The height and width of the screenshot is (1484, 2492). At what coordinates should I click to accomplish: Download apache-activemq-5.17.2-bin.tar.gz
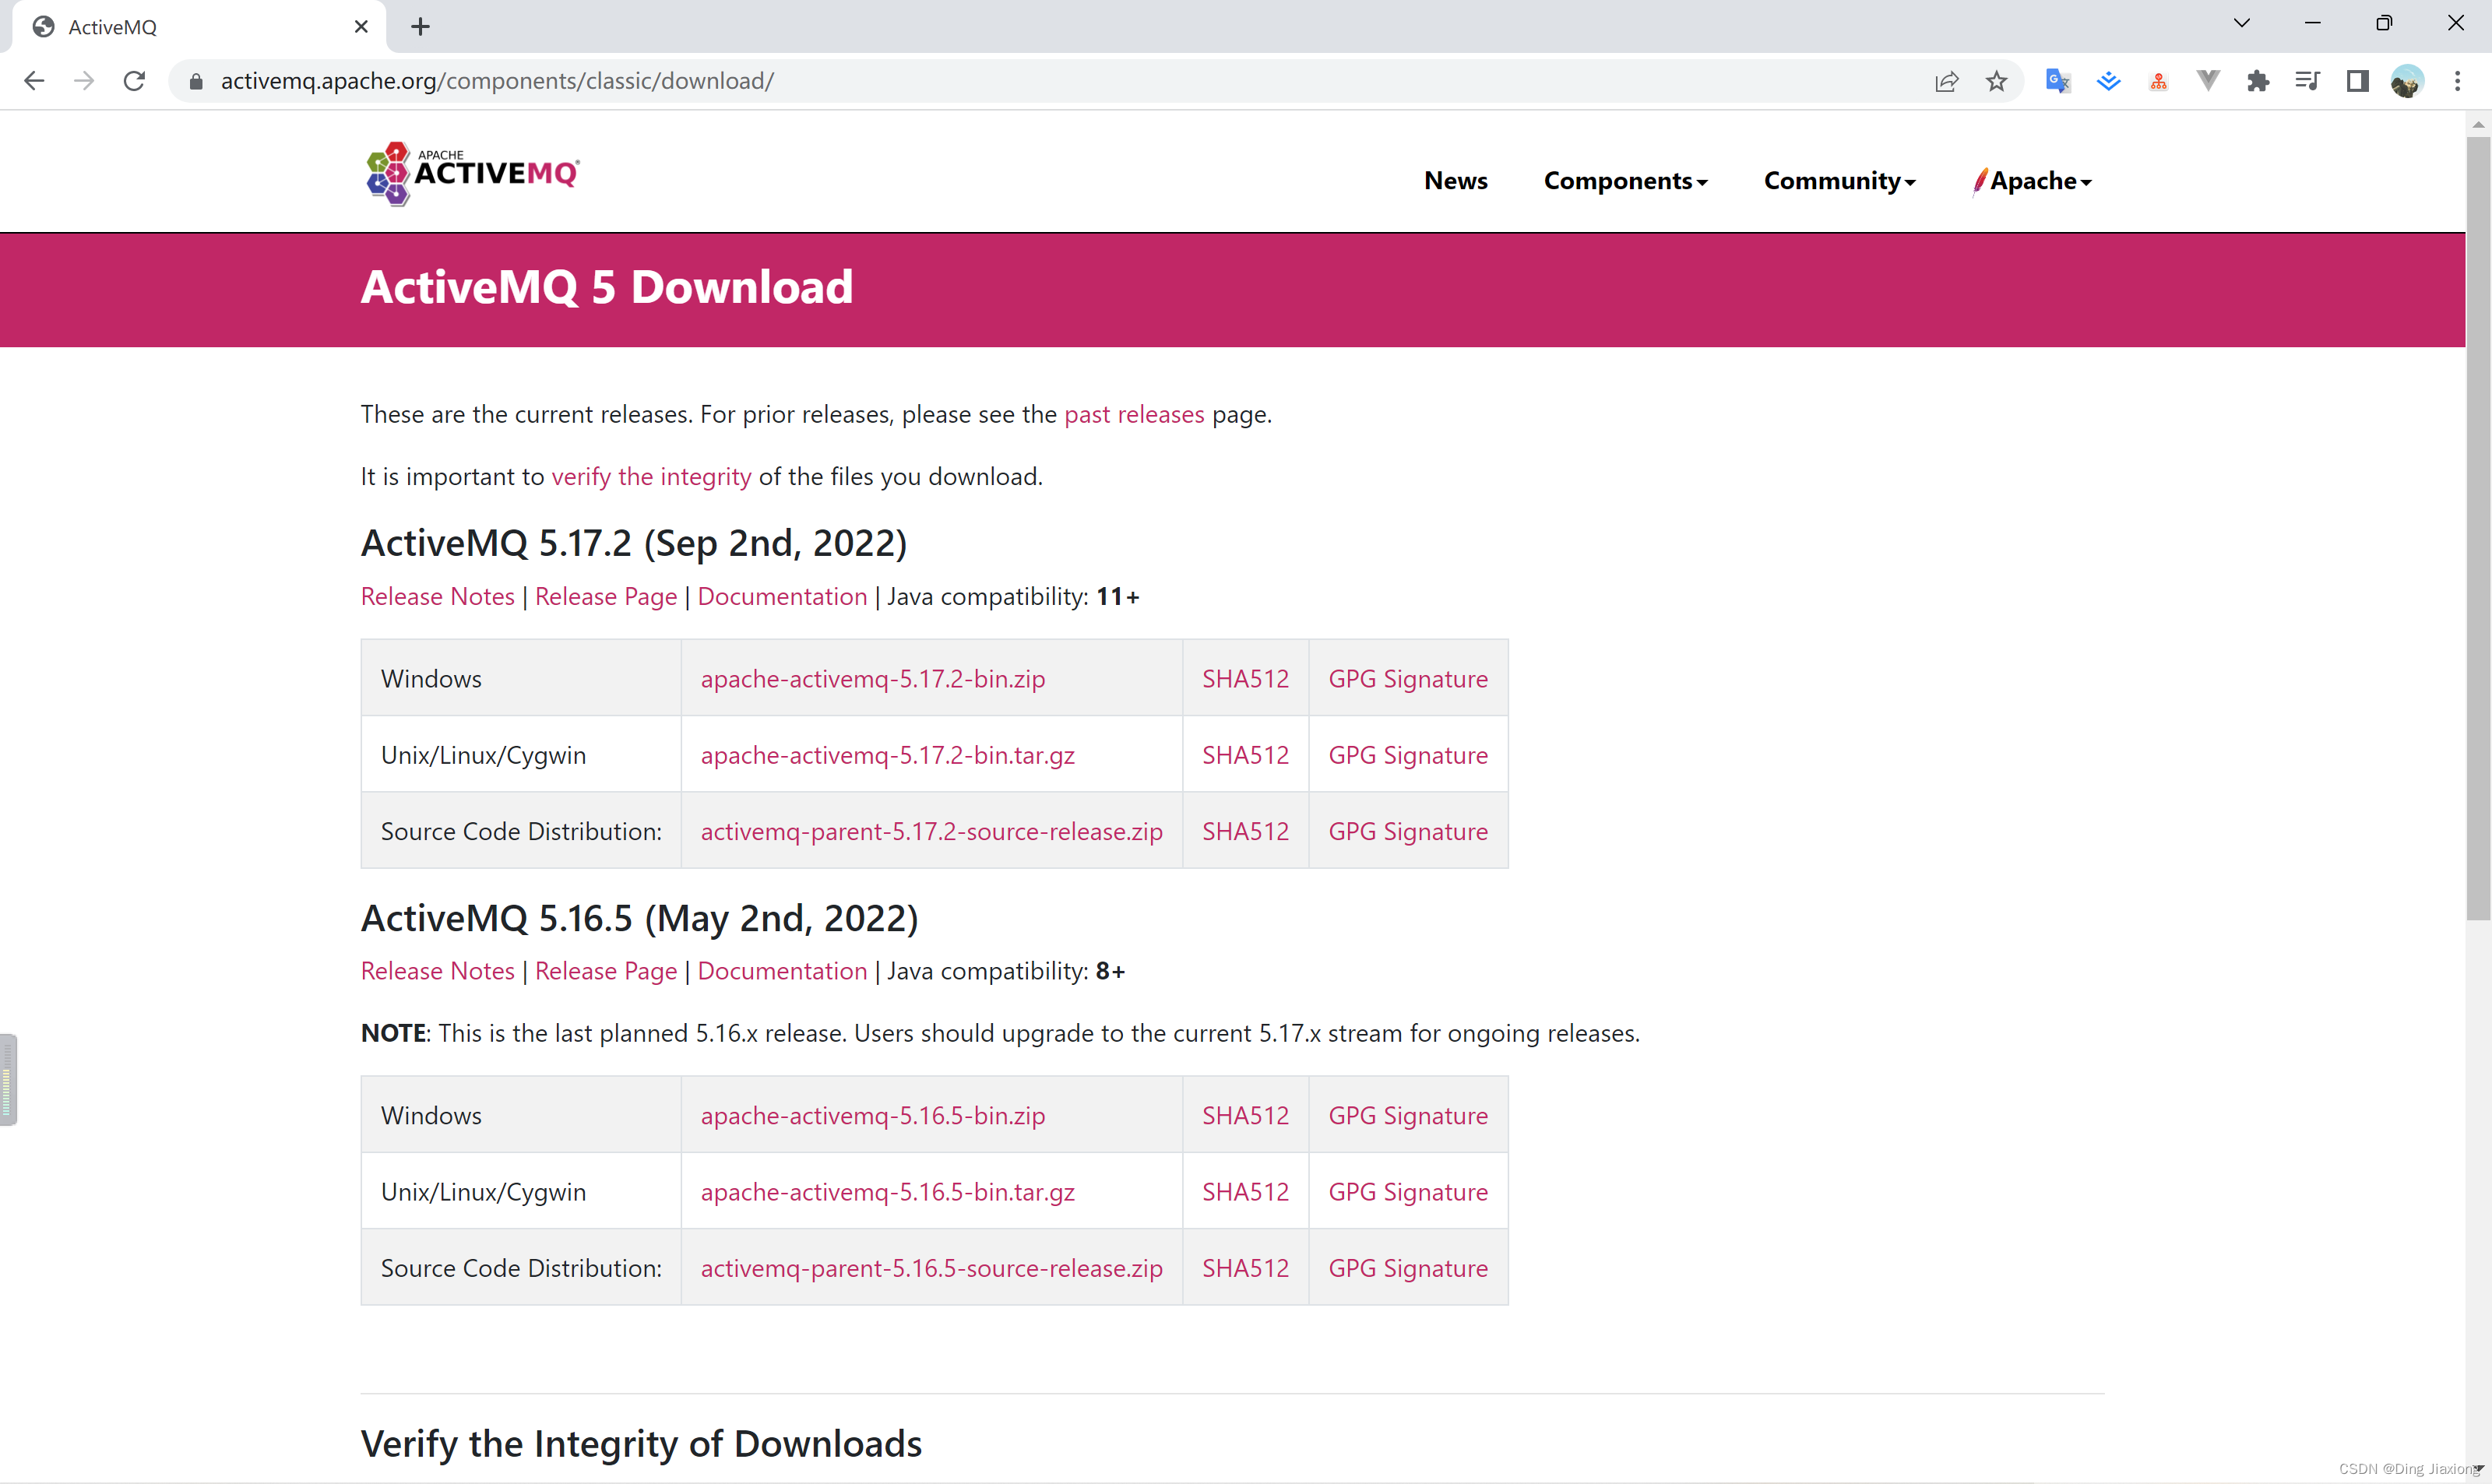pyautogui.click(x=888, y=755)
